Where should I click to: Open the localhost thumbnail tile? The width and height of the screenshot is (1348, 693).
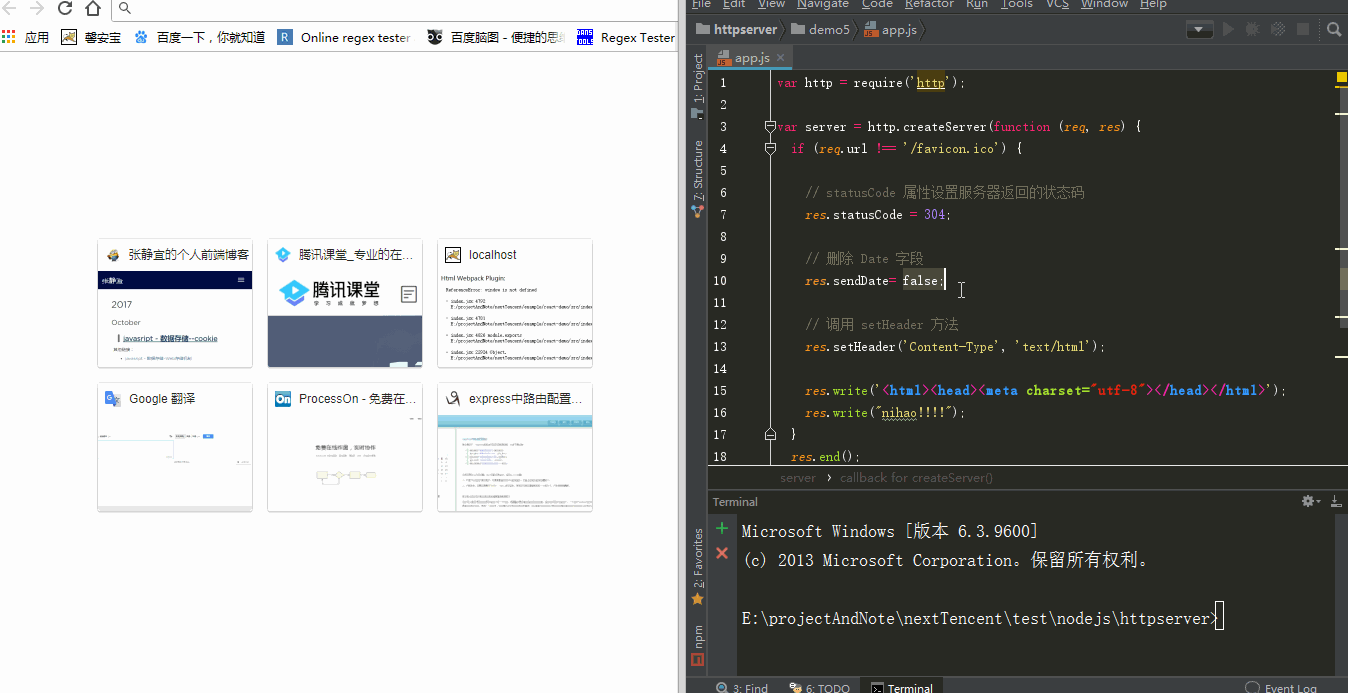tap(515, 303)
